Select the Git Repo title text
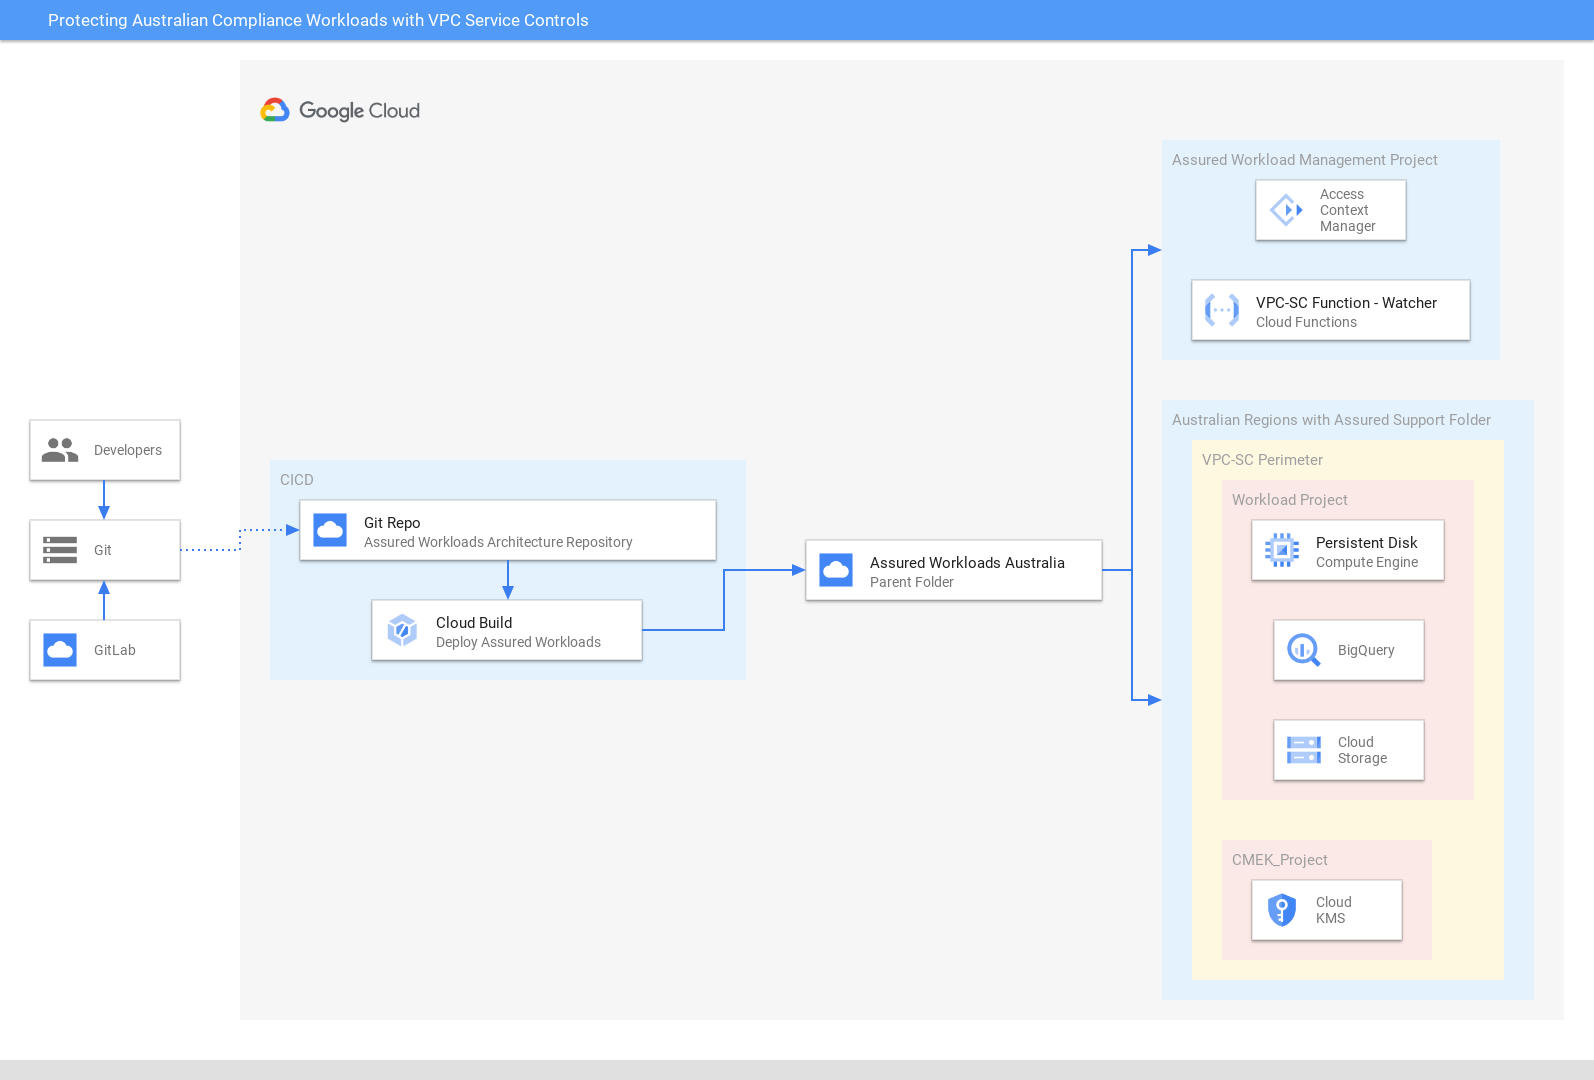This screenshot has width=1594, height=1080. (x=392, y=523)
